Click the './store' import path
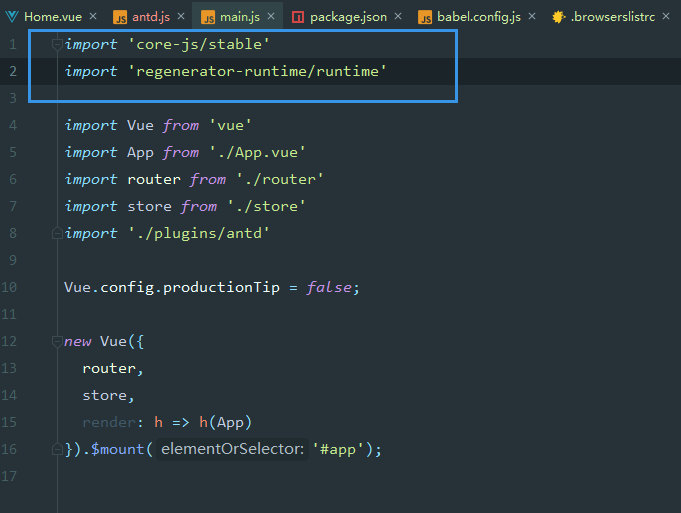 tap(267, 206)
